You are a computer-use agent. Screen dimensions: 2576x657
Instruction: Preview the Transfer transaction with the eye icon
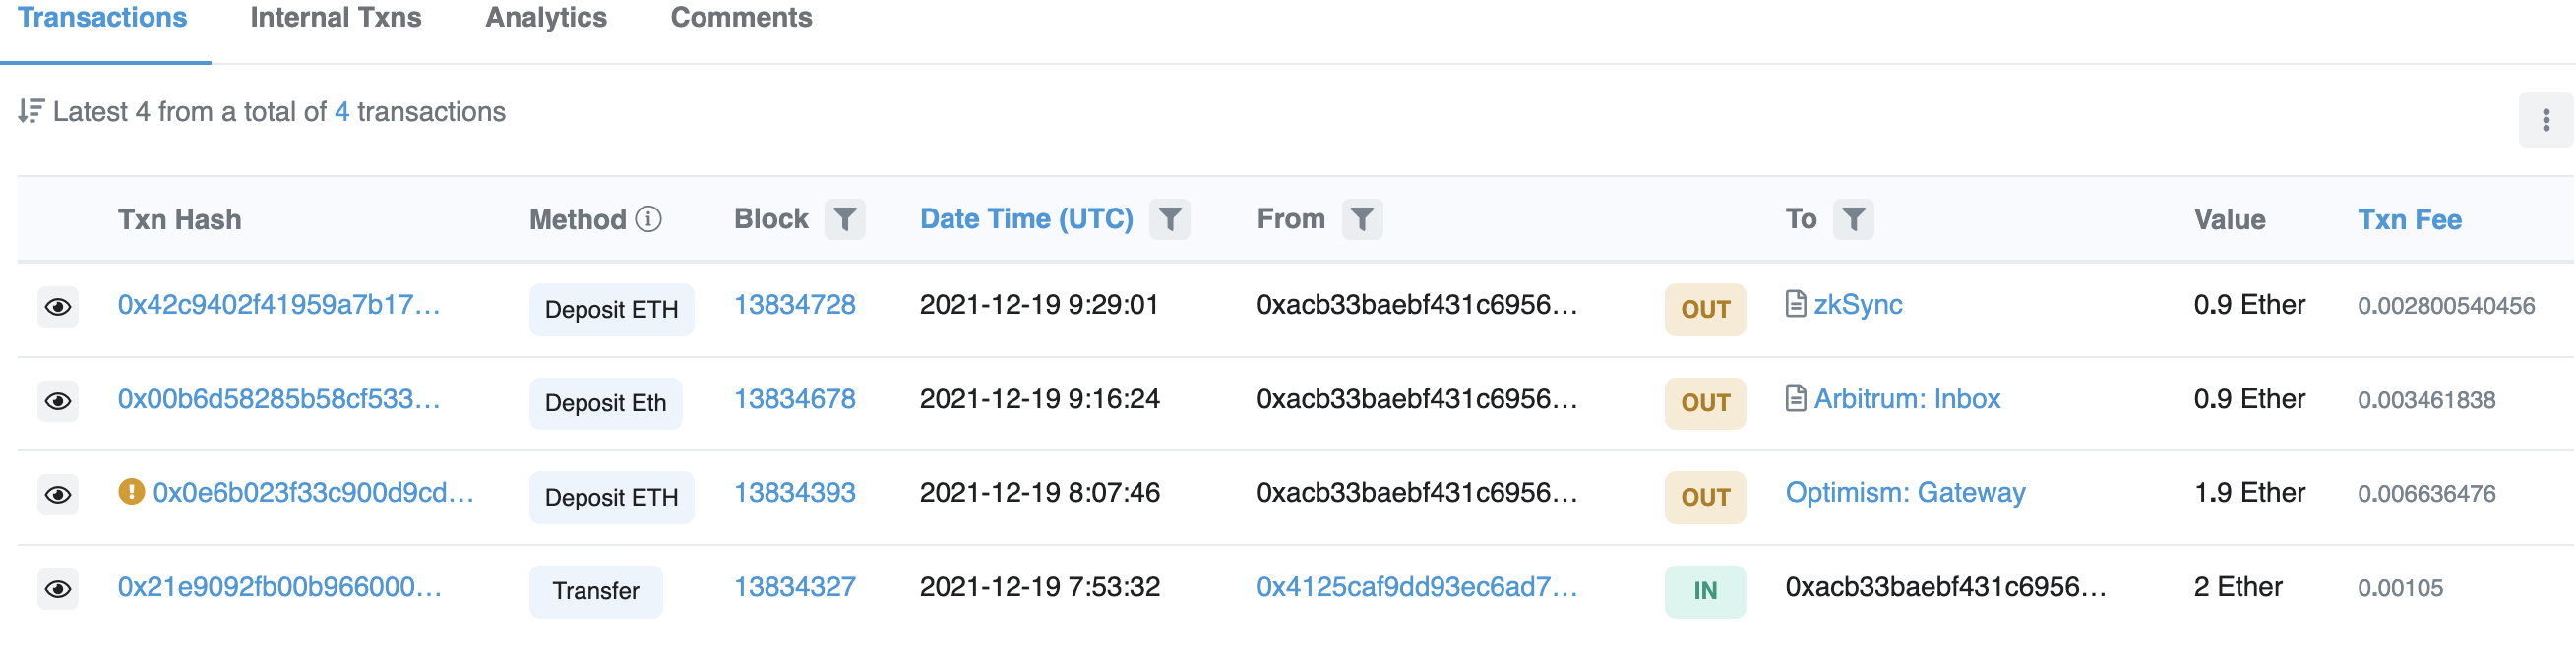(58, 588)
